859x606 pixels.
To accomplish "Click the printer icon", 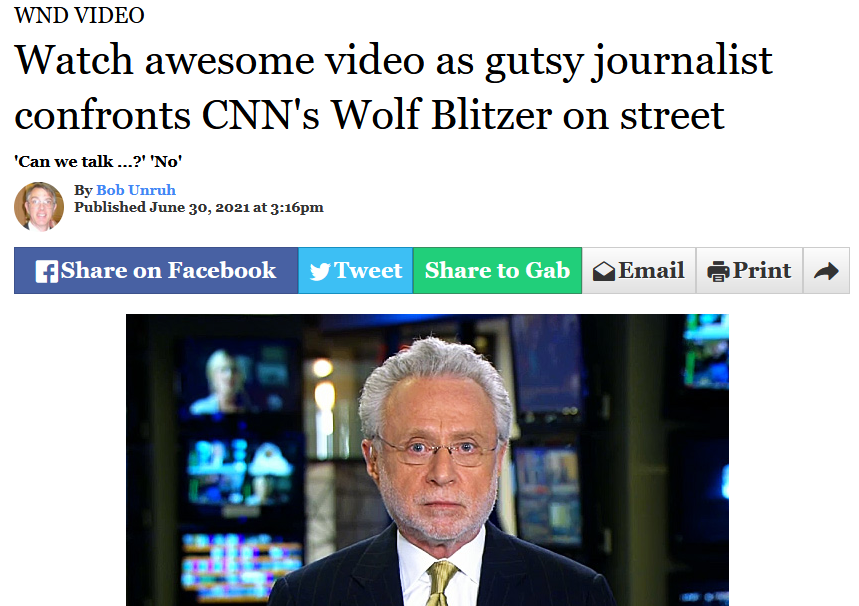I will [718, 271].
